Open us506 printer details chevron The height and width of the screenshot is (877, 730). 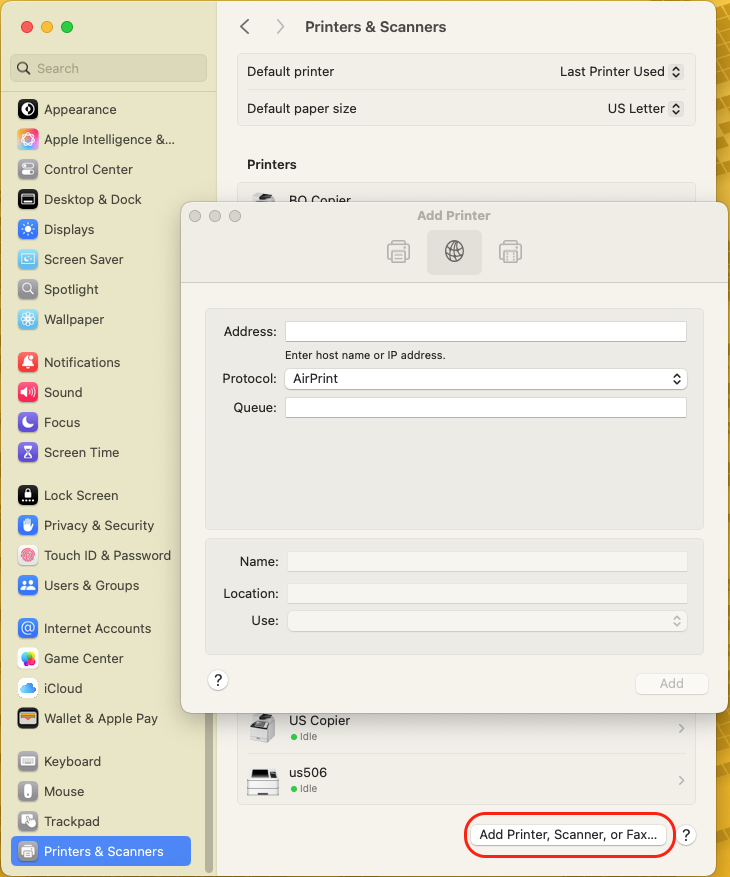click(681, 780)
